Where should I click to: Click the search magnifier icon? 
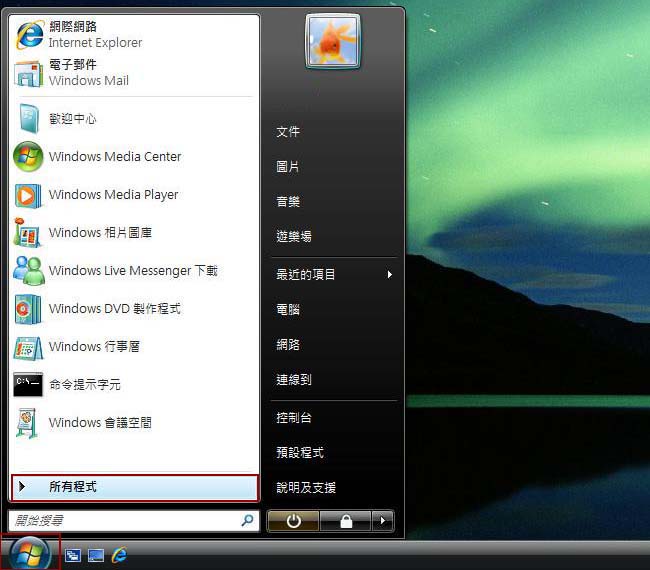pyautogui.click(x=247, y=520)
